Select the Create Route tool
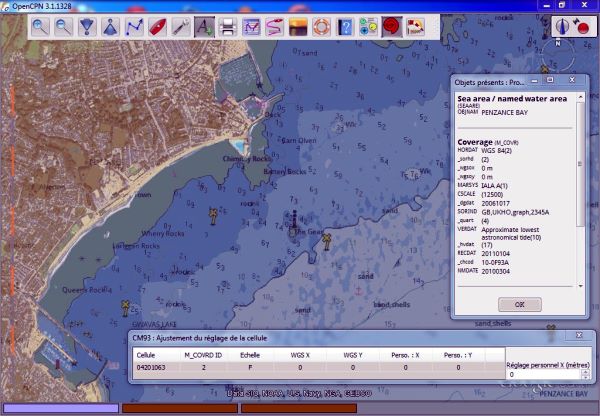Image resolution: width=600 pixels, height=416 pixels. tap(134, 27)
